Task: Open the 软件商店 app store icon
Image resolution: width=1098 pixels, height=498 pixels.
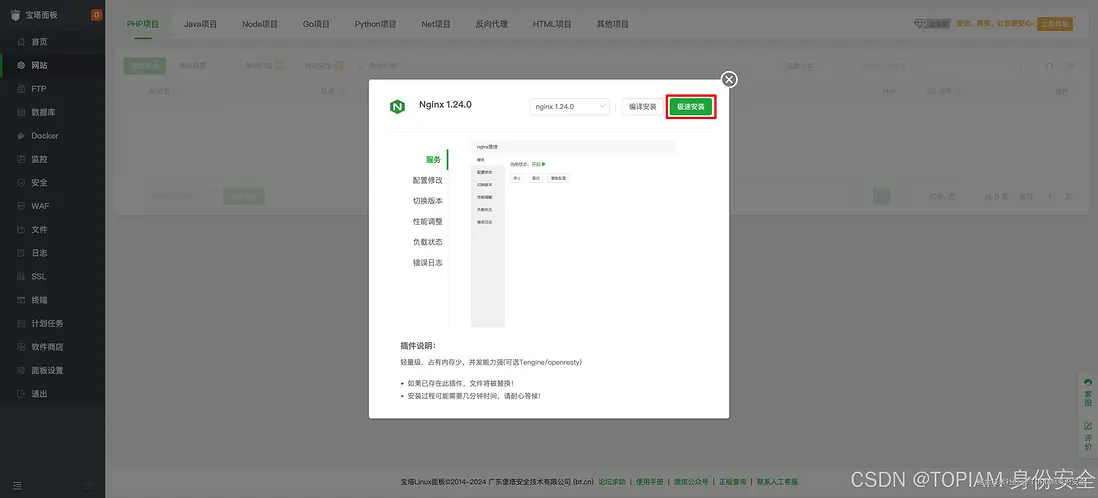Action: (x=20, y=347)
